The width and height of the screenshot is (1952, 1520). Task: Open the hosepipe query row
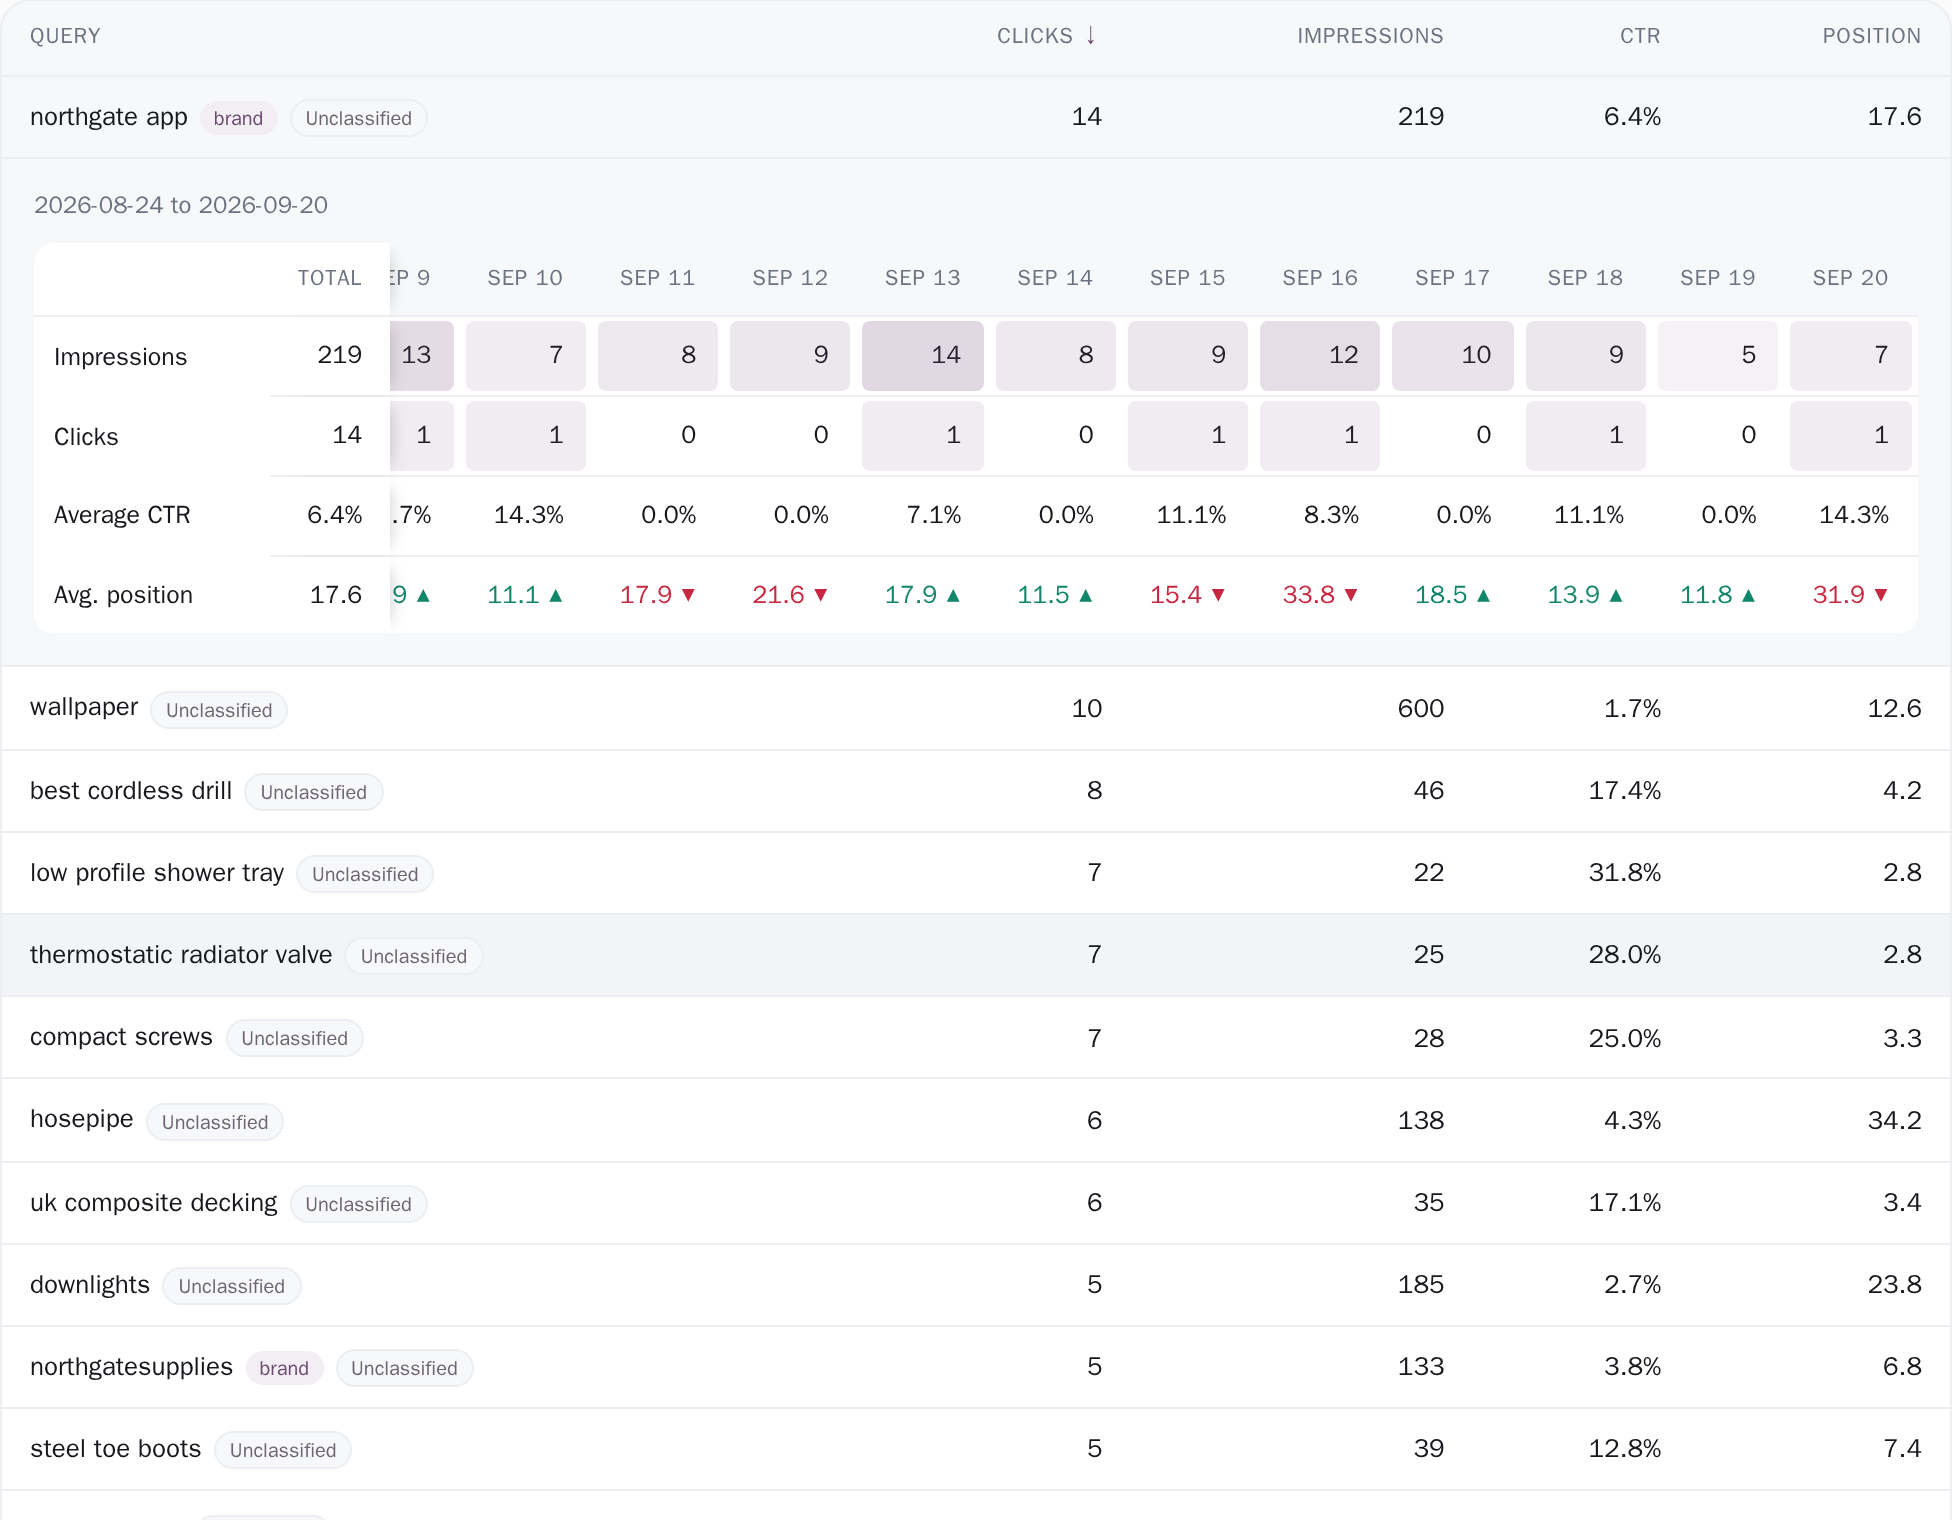point(976,1119)
